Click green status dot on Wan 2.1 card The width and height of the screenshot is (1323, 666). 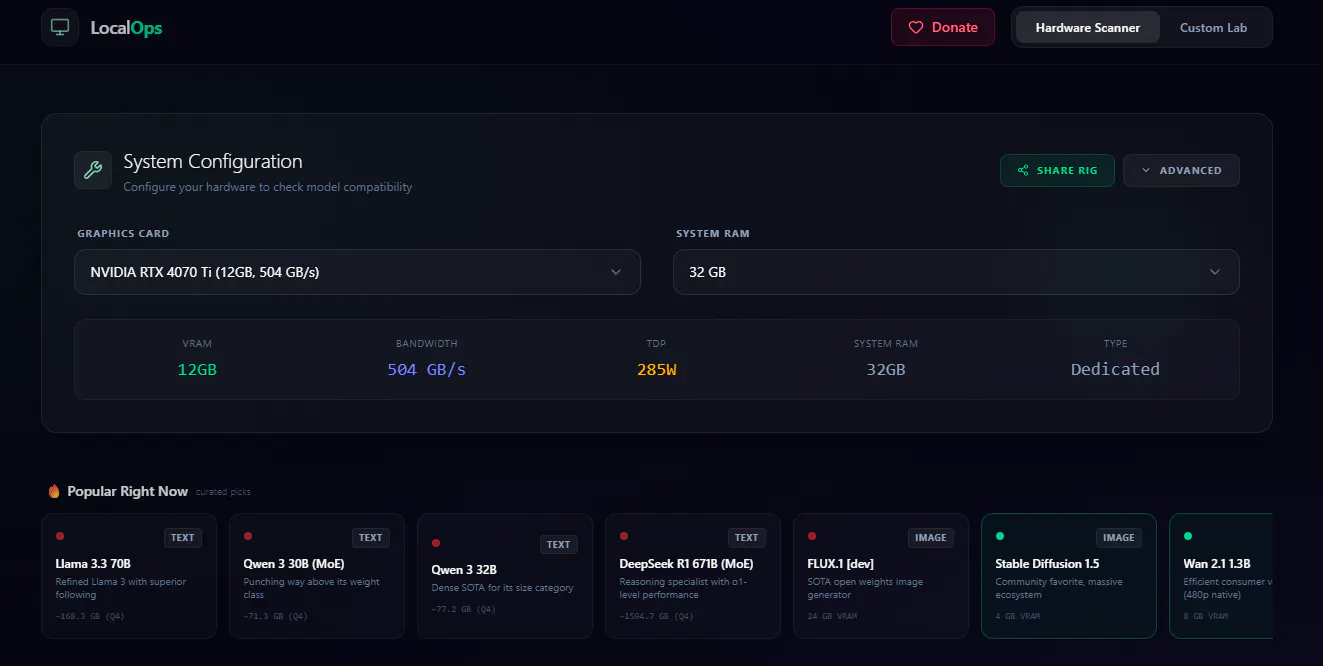[x=1188, y=536]
